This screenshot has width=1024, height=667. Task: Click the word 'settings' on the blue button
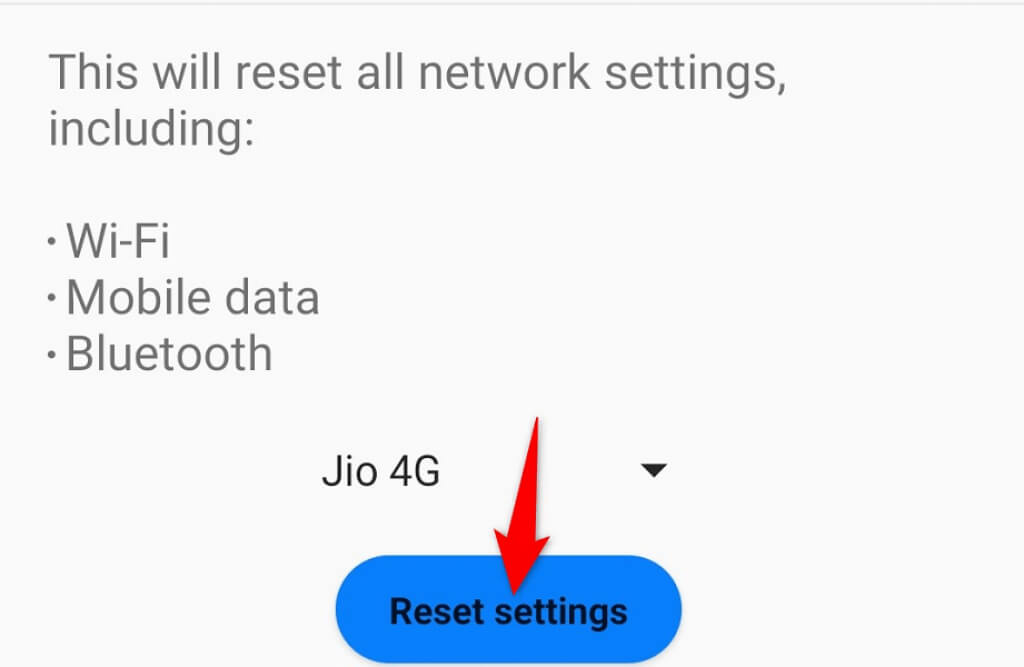(561, 613)
